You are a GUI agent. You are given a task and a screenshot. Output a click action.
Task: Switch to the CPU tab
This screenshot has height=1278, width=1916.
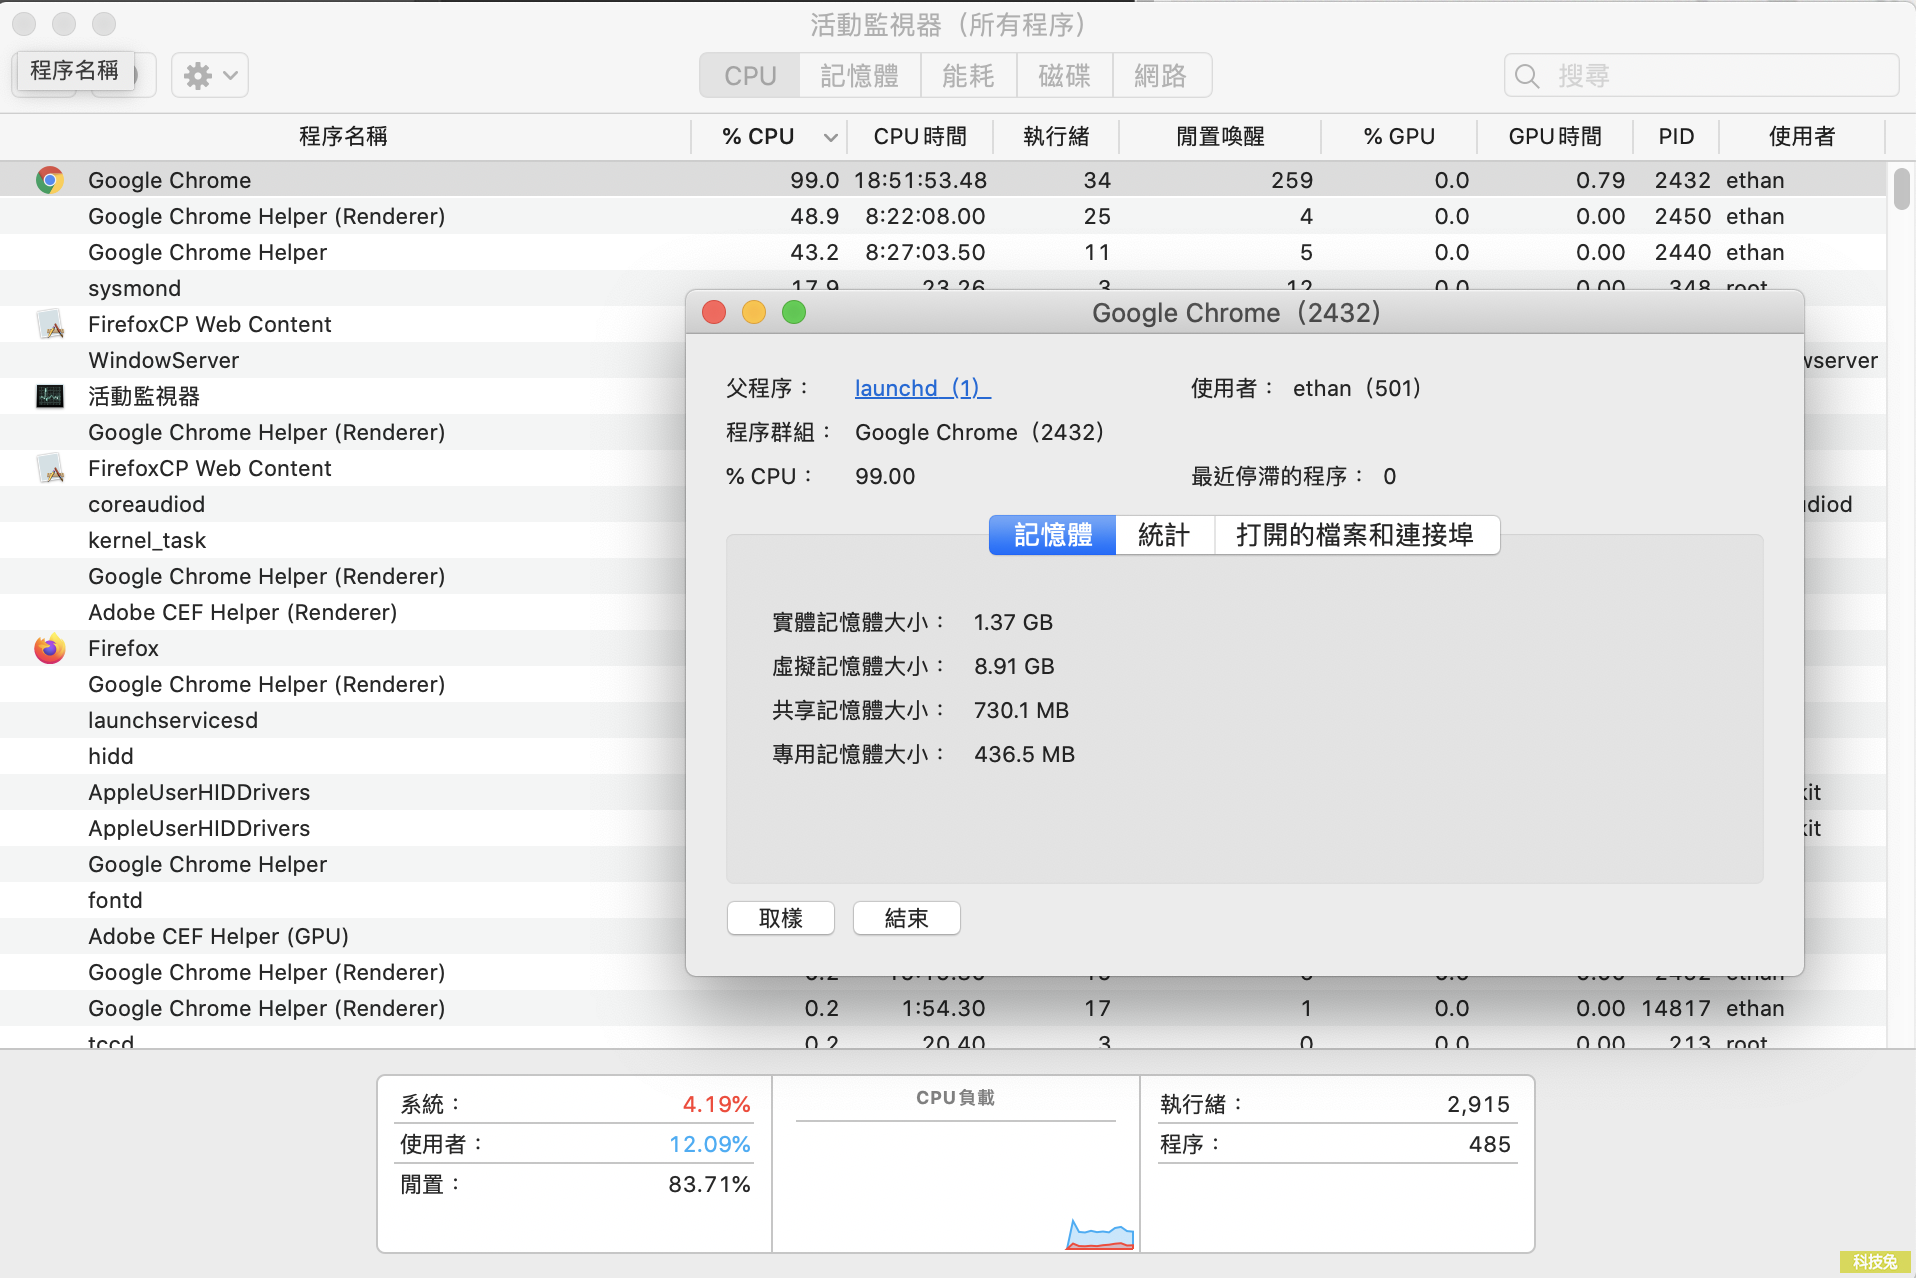(750, 76)
